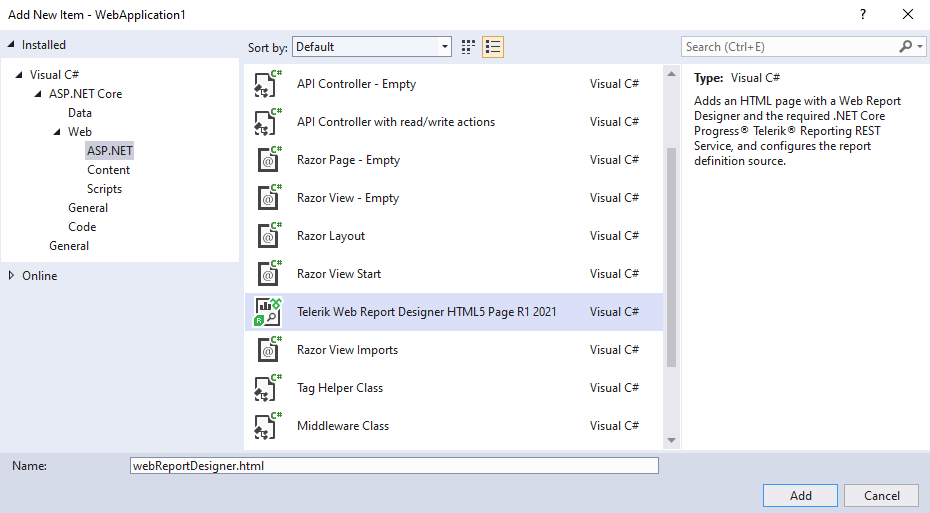Screen dimensions: 930x513
Task: Select the Code tree item
Action: (x=82, y=227)
